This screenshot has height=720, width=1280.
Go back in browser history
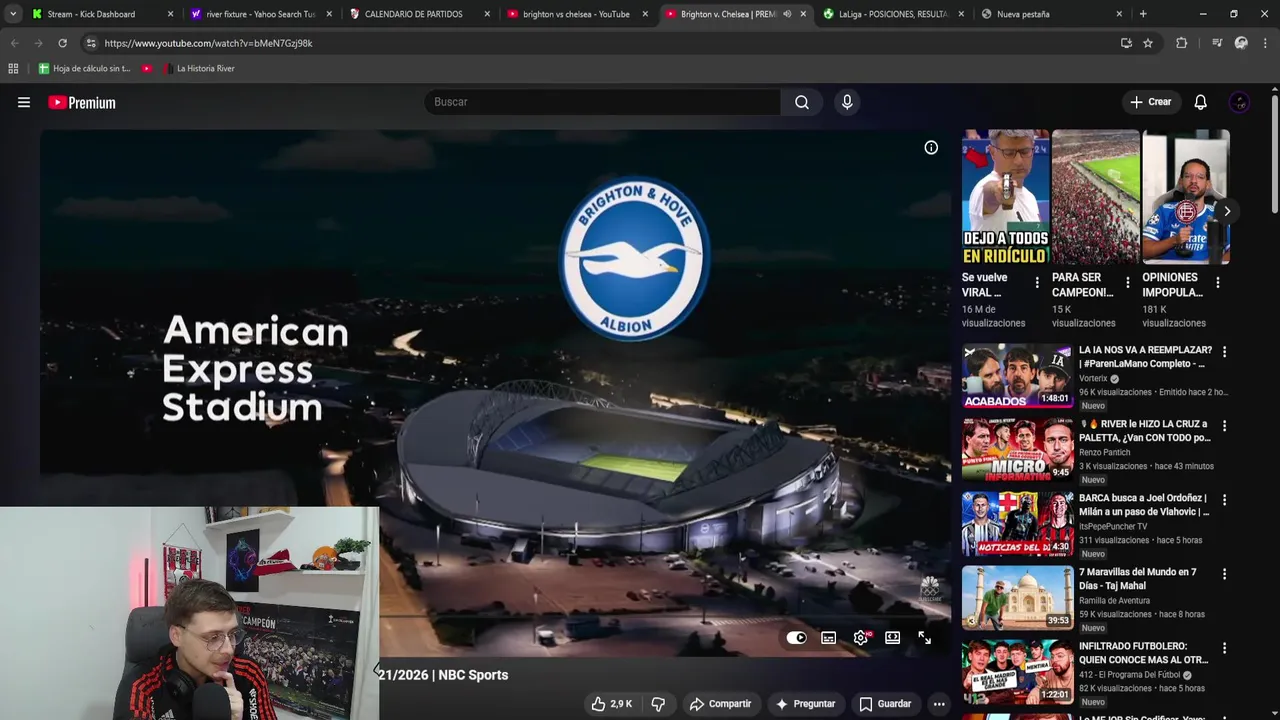(x=14, y=43)
